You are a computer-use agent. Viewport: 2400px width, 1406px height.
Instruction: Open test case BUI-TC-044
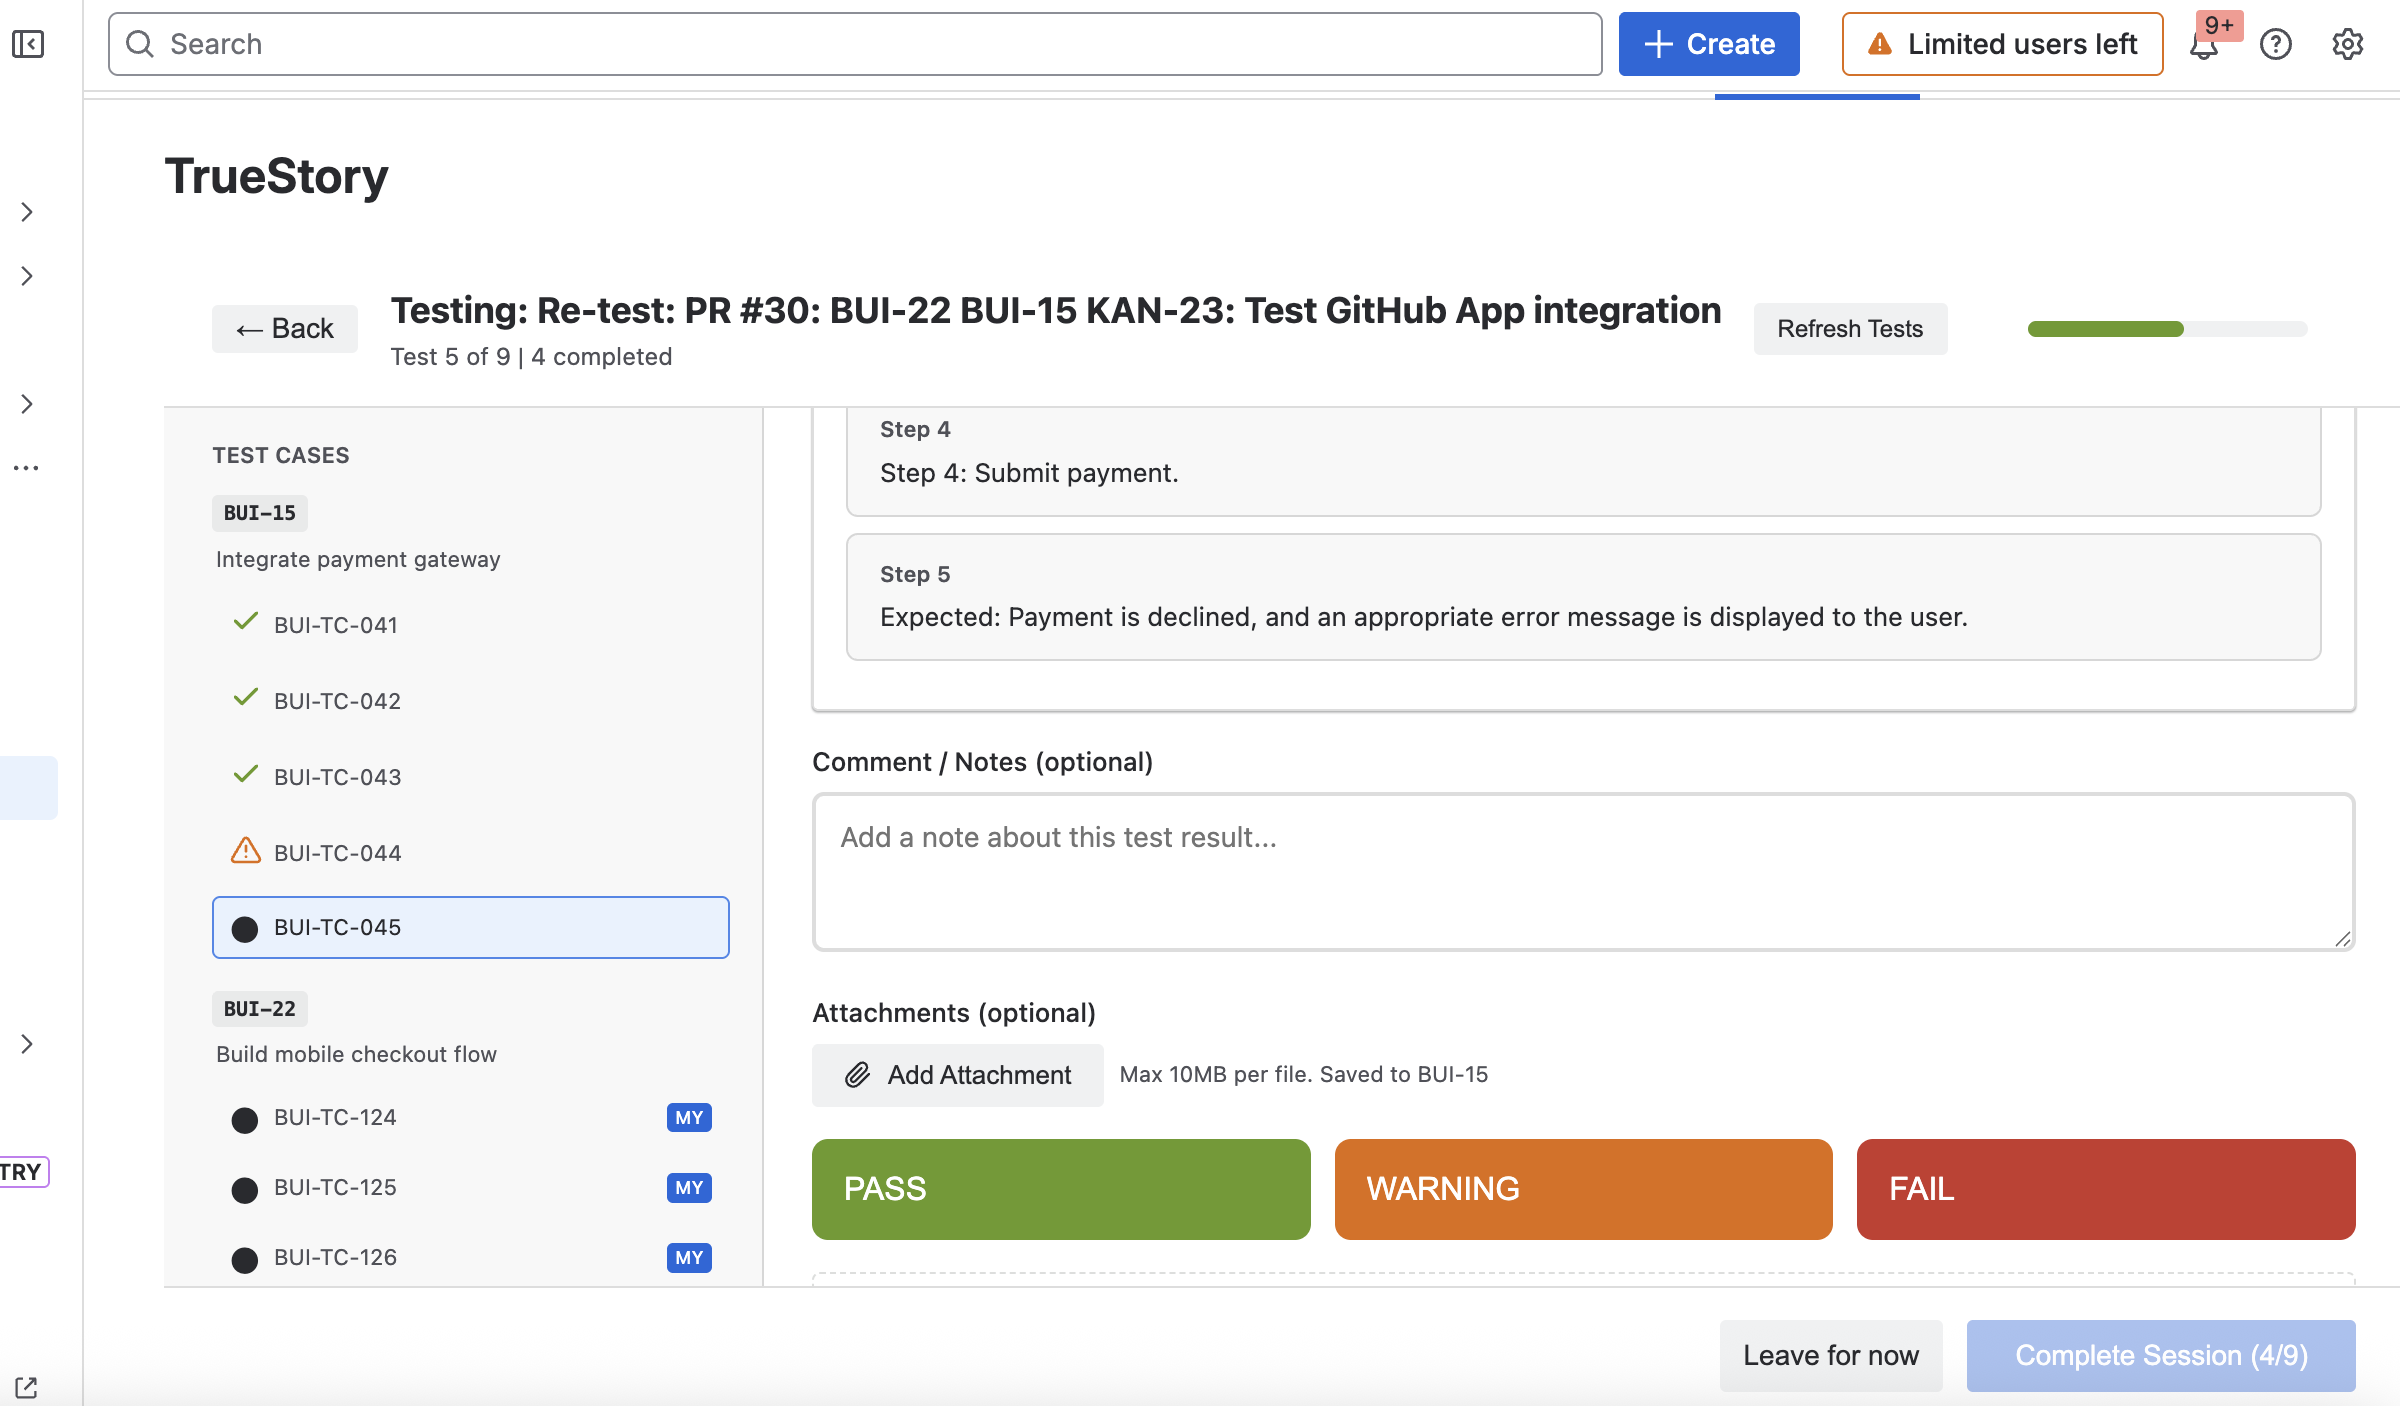click(470, 853)
